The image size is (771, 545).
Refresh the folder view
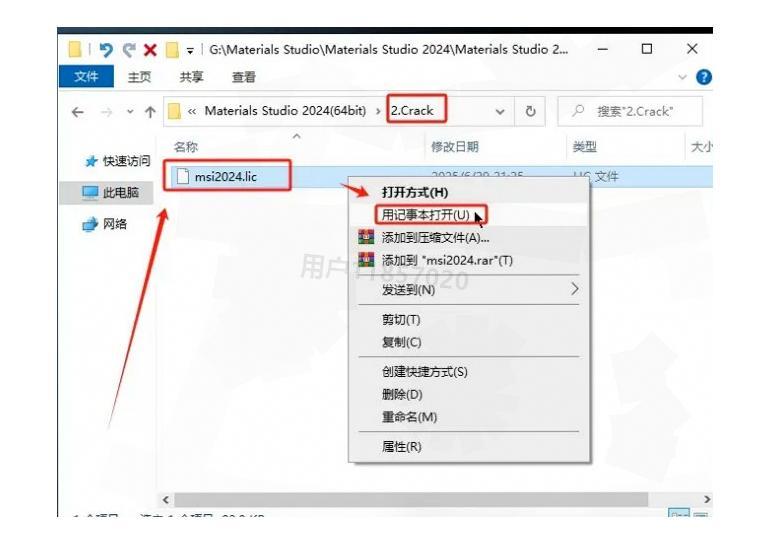[530, 112]
